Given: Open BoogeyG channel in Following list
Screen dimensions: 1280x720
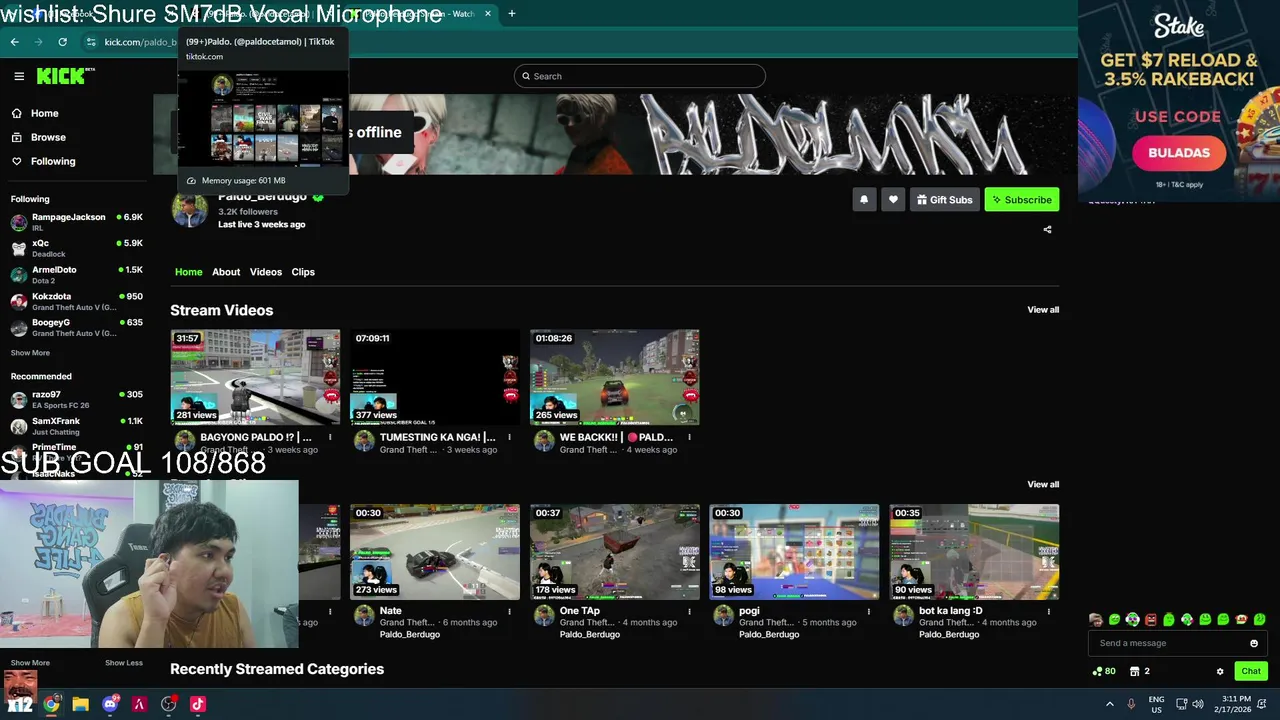Looking at the screenshot, I should 77,328.
